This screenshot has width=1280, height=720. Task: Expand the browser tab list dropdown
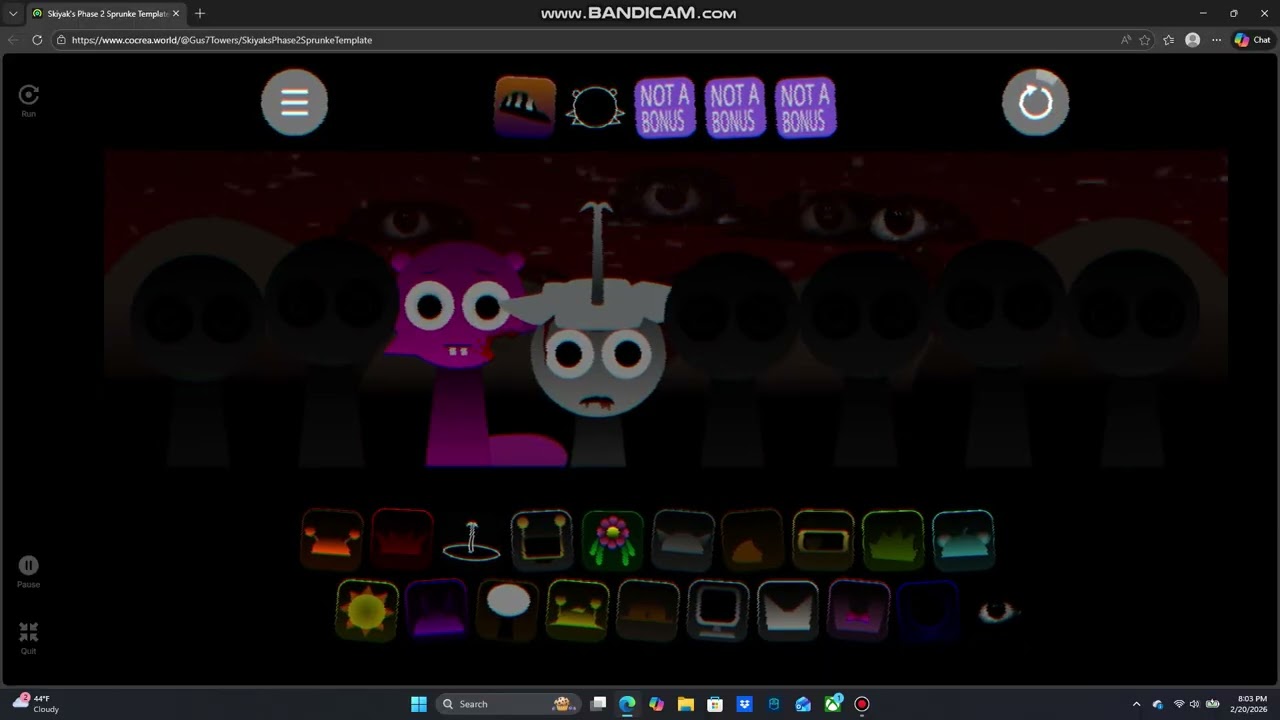click(13, 13)
